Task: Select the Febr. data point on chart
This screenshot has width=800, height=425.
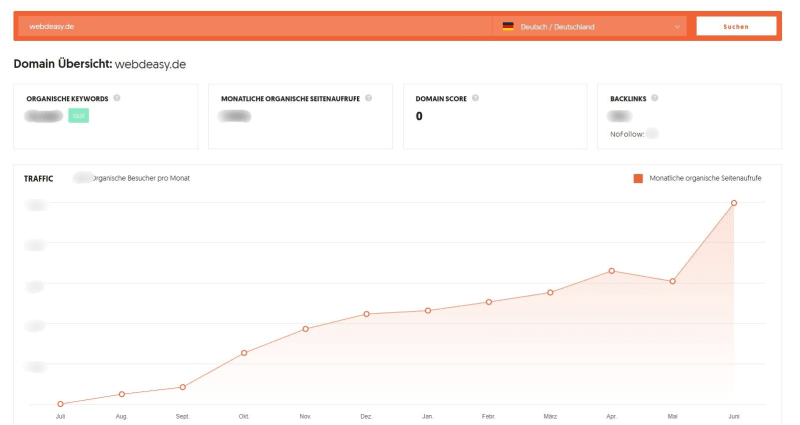Action: click(x=489, y=302)
